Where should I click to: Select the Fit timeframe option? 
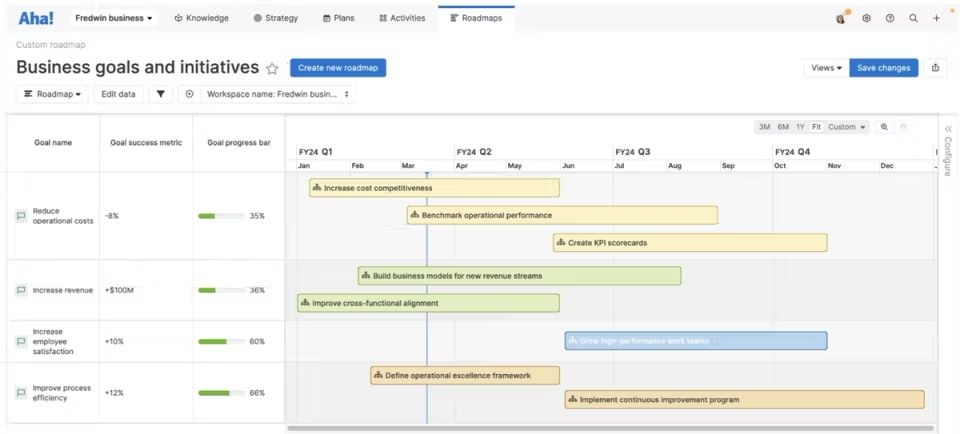(816, 127)
